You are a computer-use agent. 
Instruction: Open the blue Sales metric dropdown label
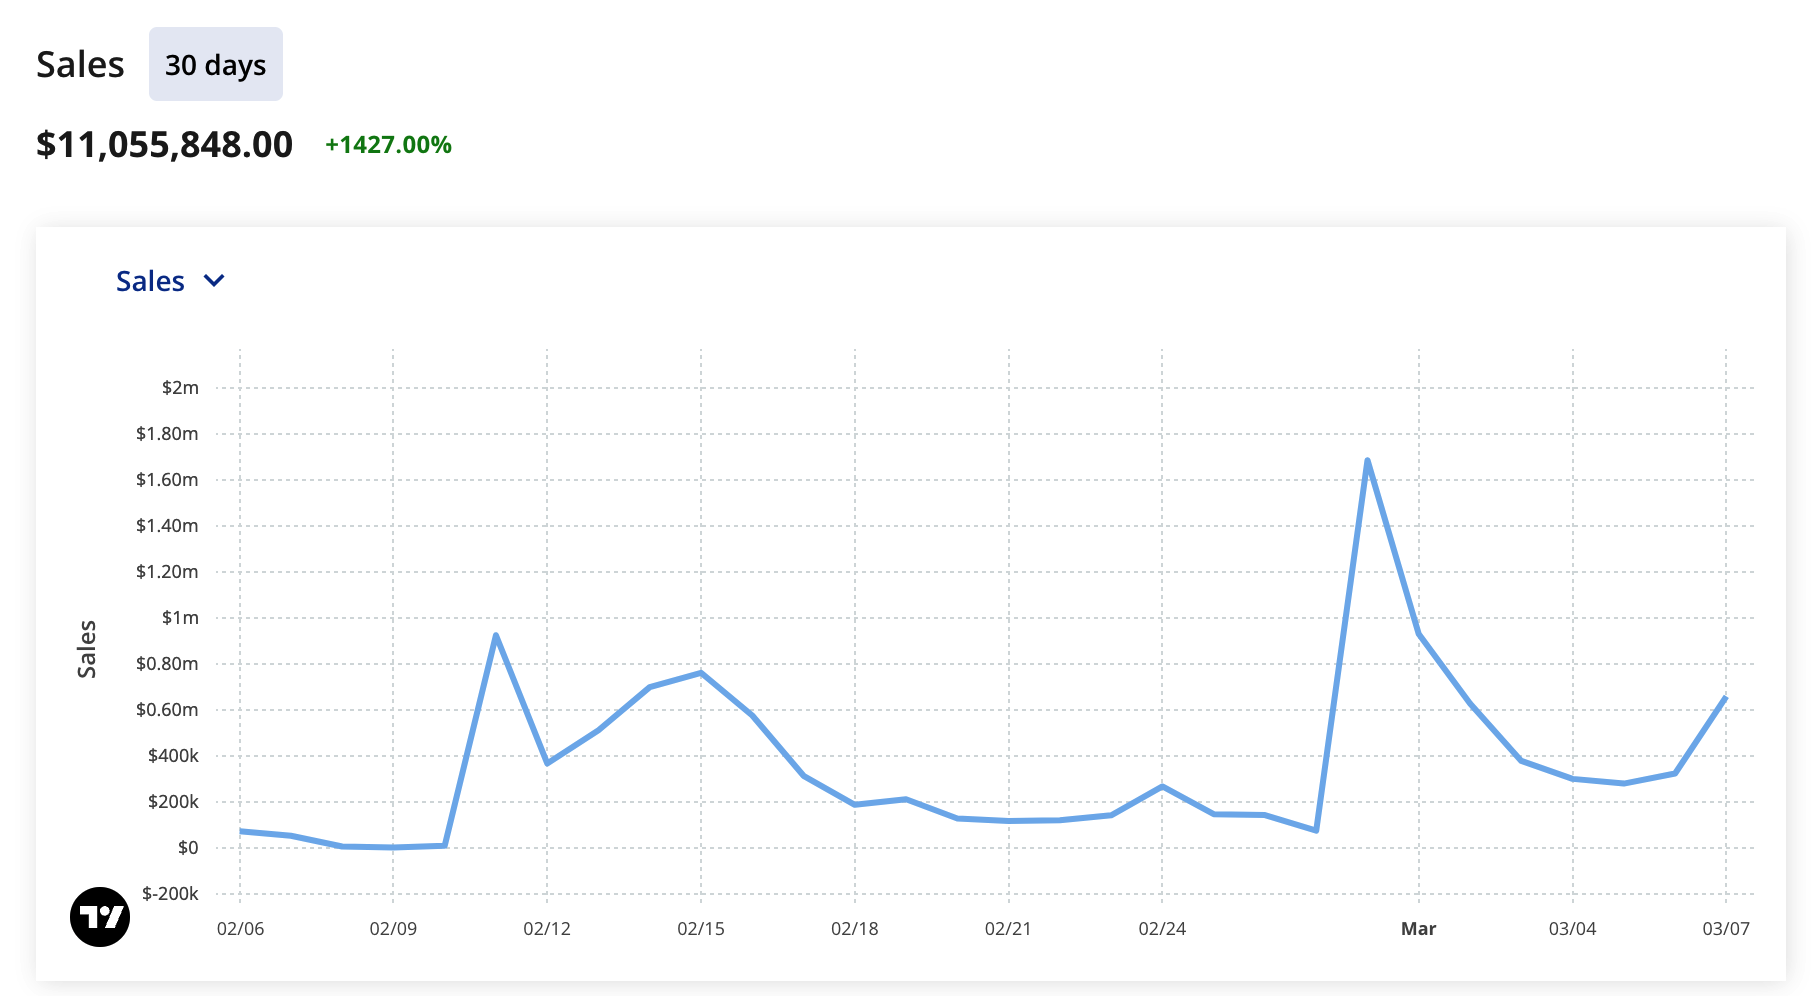[150, 281]
